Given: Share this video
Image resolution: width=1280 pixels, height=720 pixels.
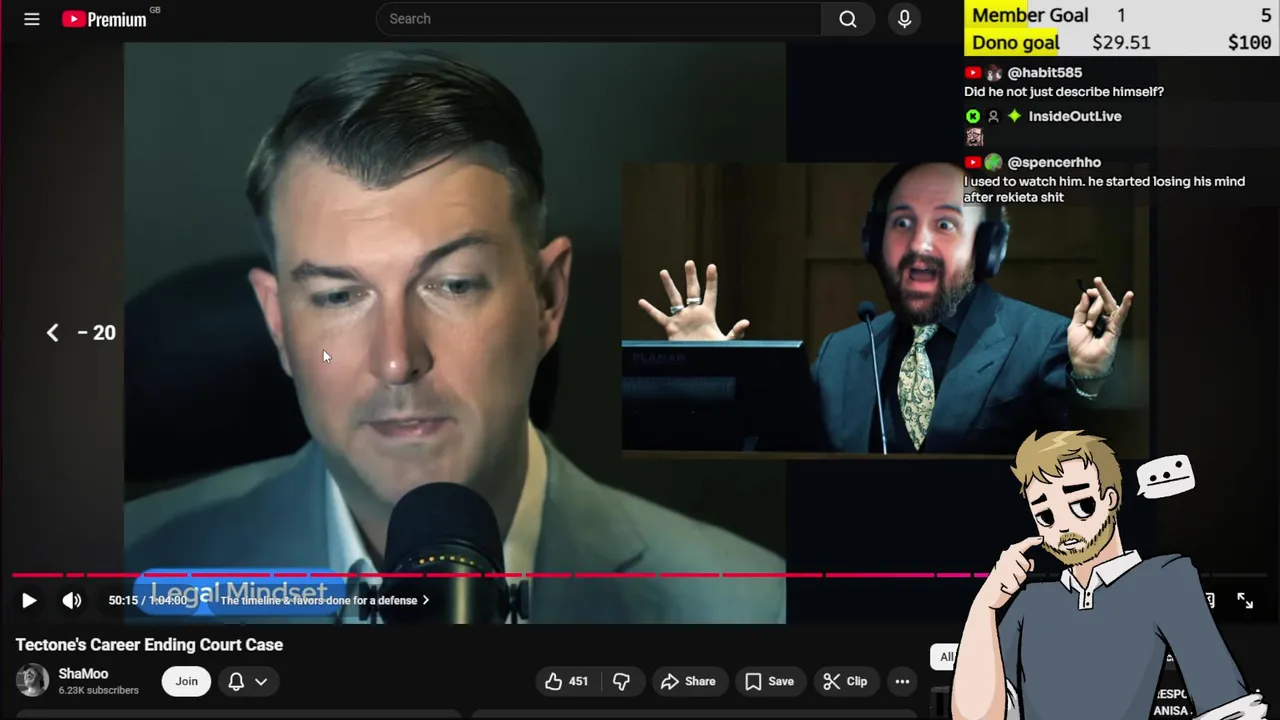Looking at the screenshot, I should click(x=688, y=681).
